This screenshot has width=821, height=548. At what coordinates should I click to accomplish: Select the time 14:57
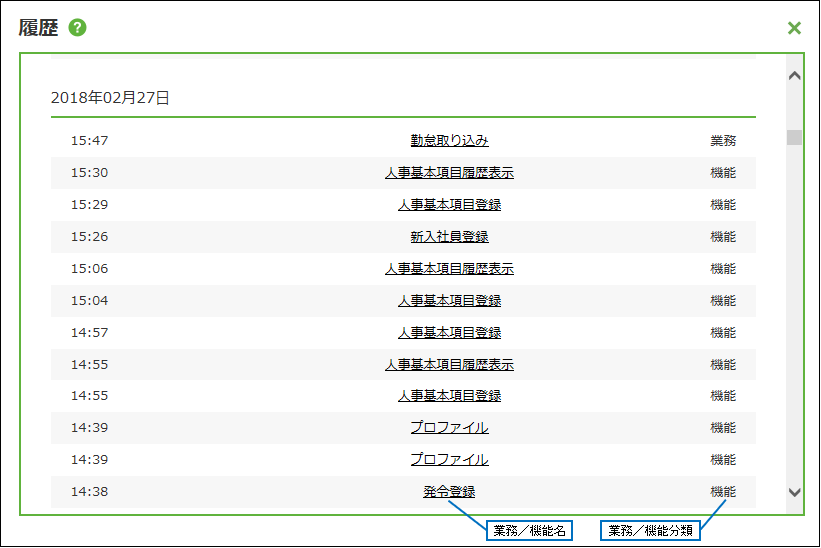(x=90, y=332)
